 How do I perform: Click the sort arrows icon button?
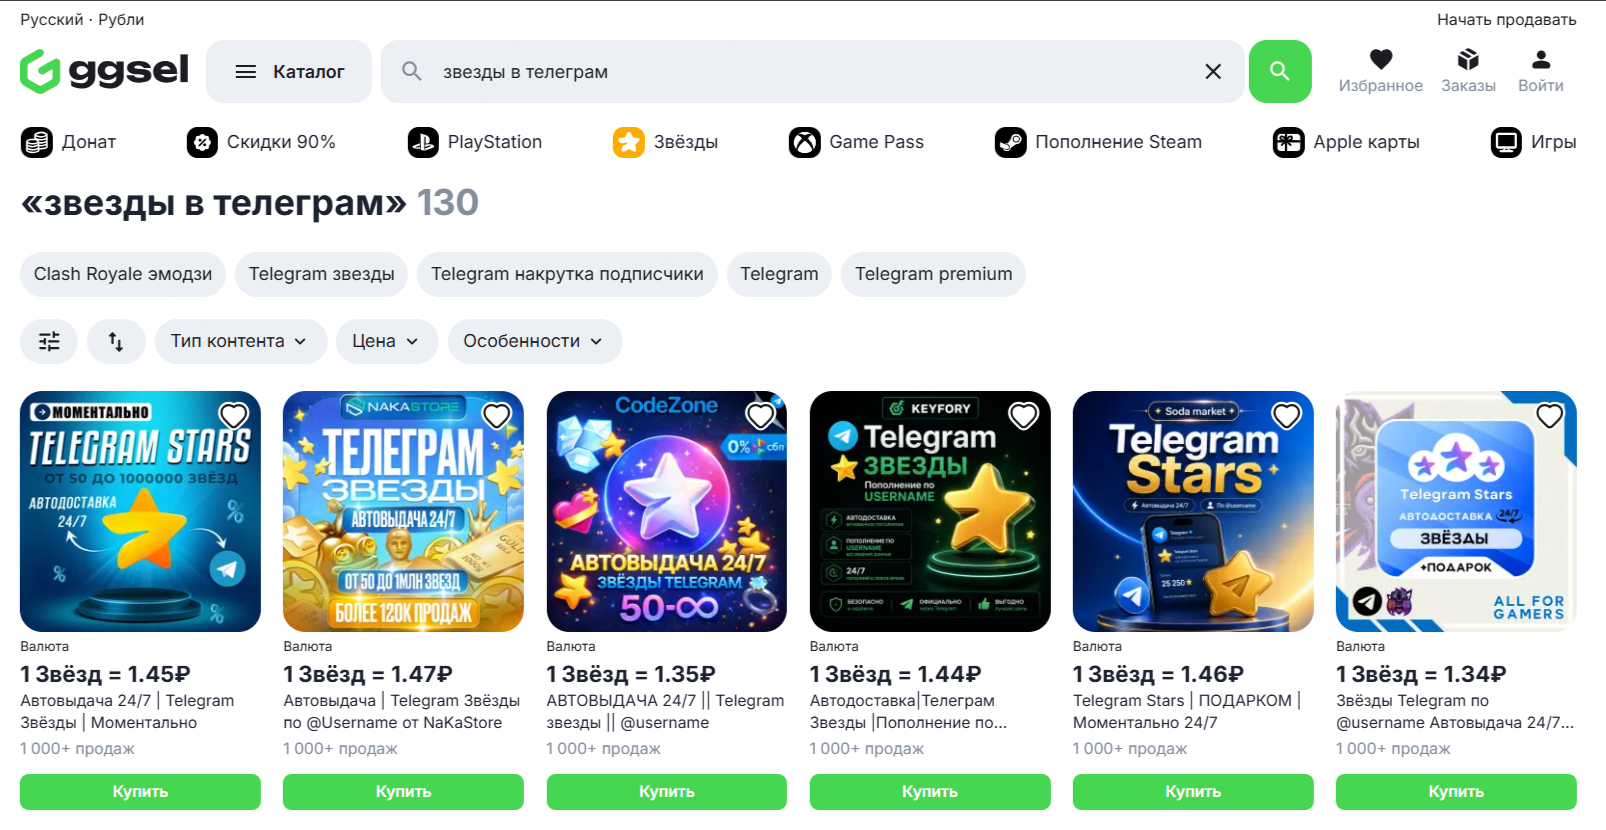pos(116,341)
